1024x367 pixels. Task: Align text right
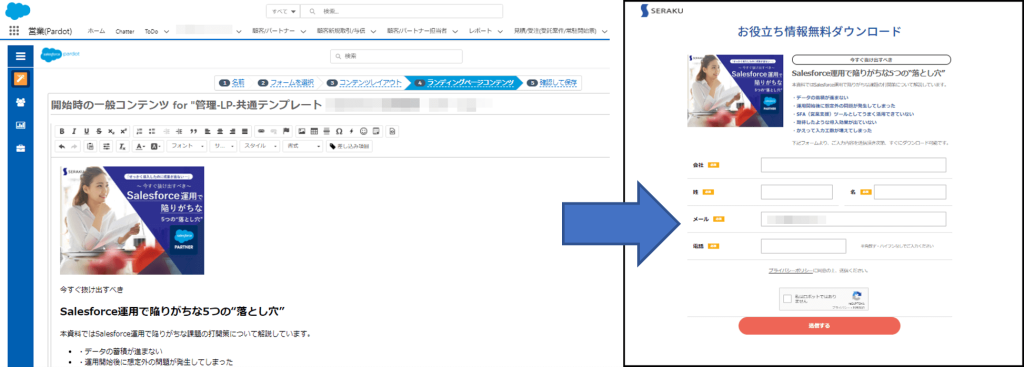pyautogui.click(x=232, y=131)
